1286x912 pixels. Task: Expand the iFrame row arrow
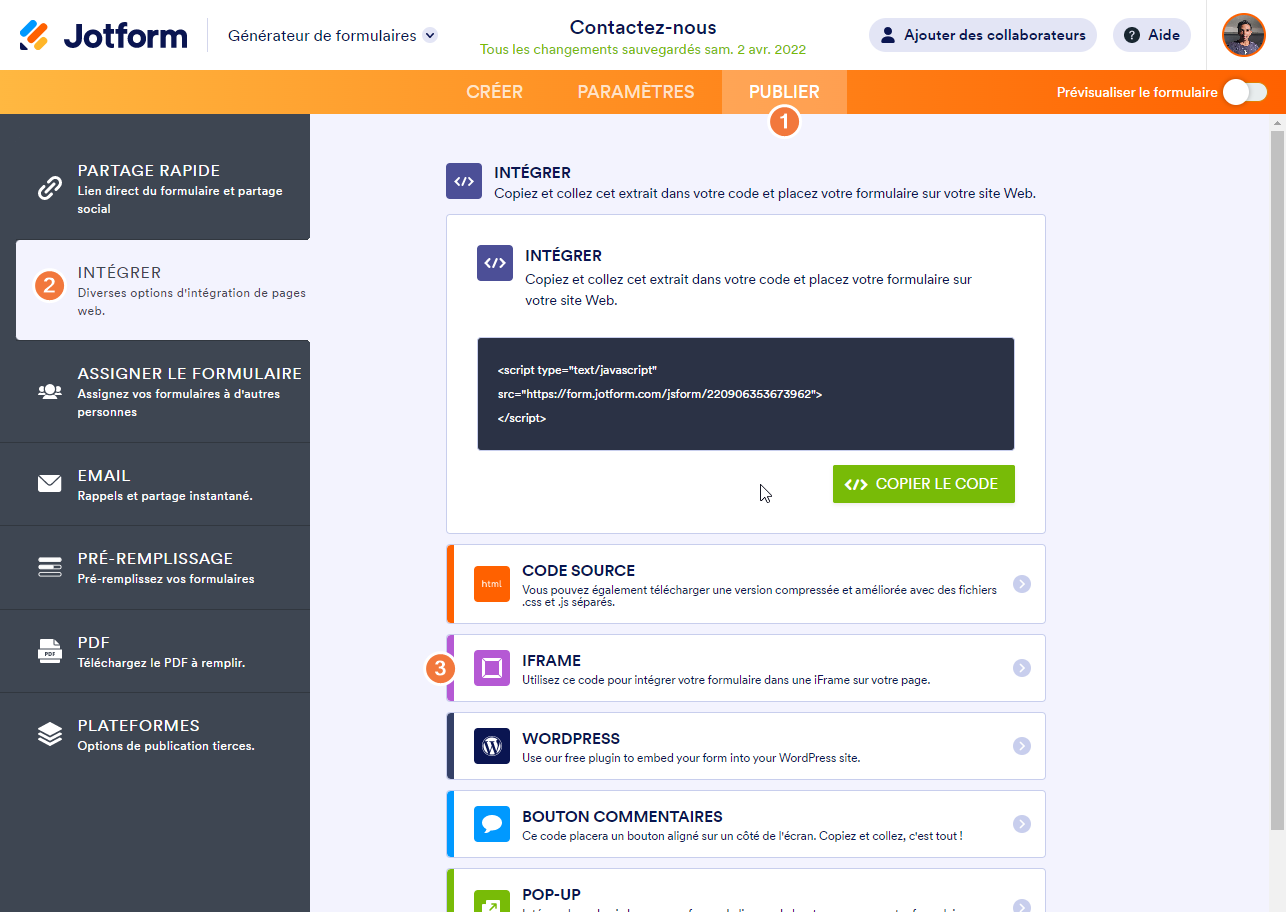pyautogui.click(x=1021, y=668)
